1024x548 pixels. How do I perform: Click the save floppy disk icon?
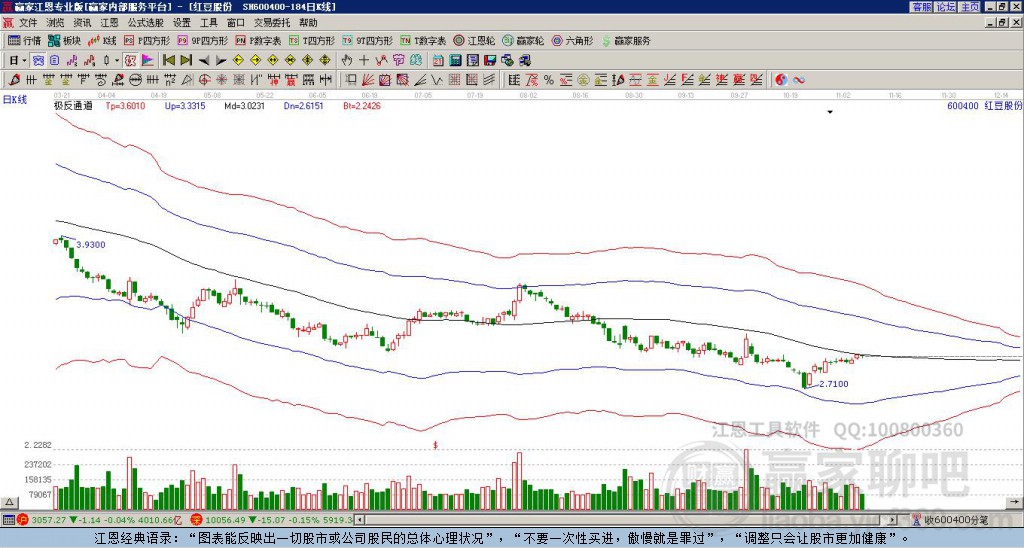[490, 61]
